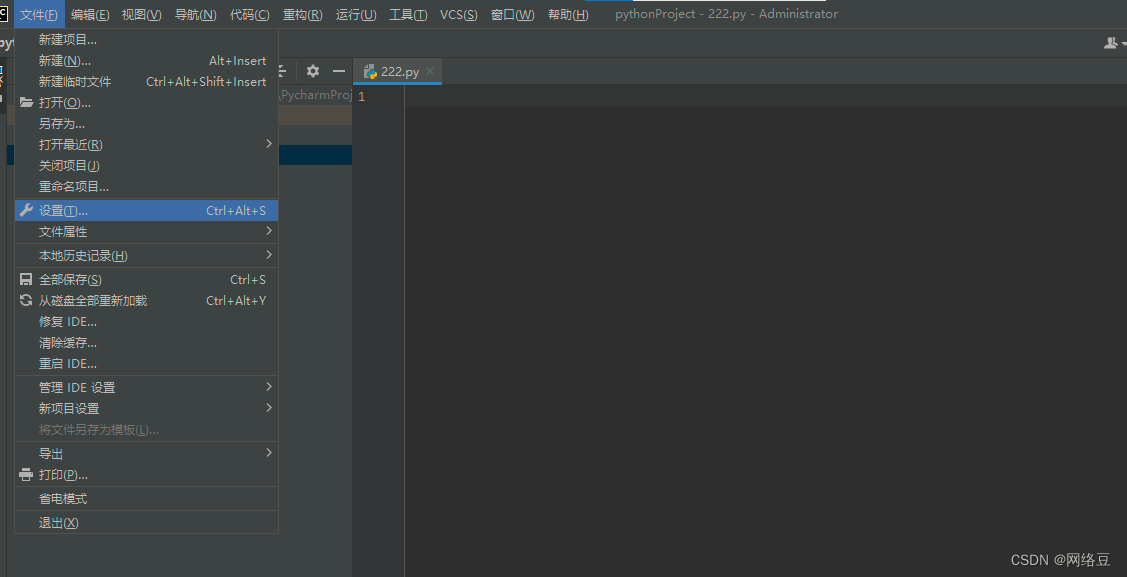Click into the editor's first line
1127x577 pixels.
765,96
